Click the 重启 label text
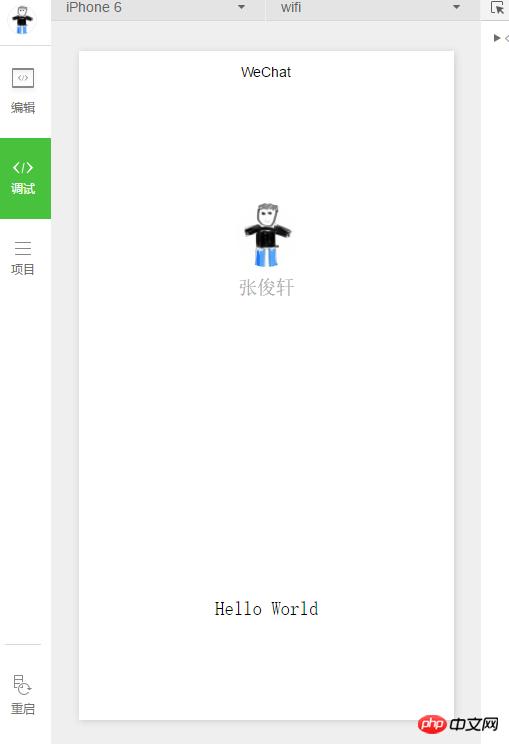Screen dimensions: 509x744 coord(23,708)
